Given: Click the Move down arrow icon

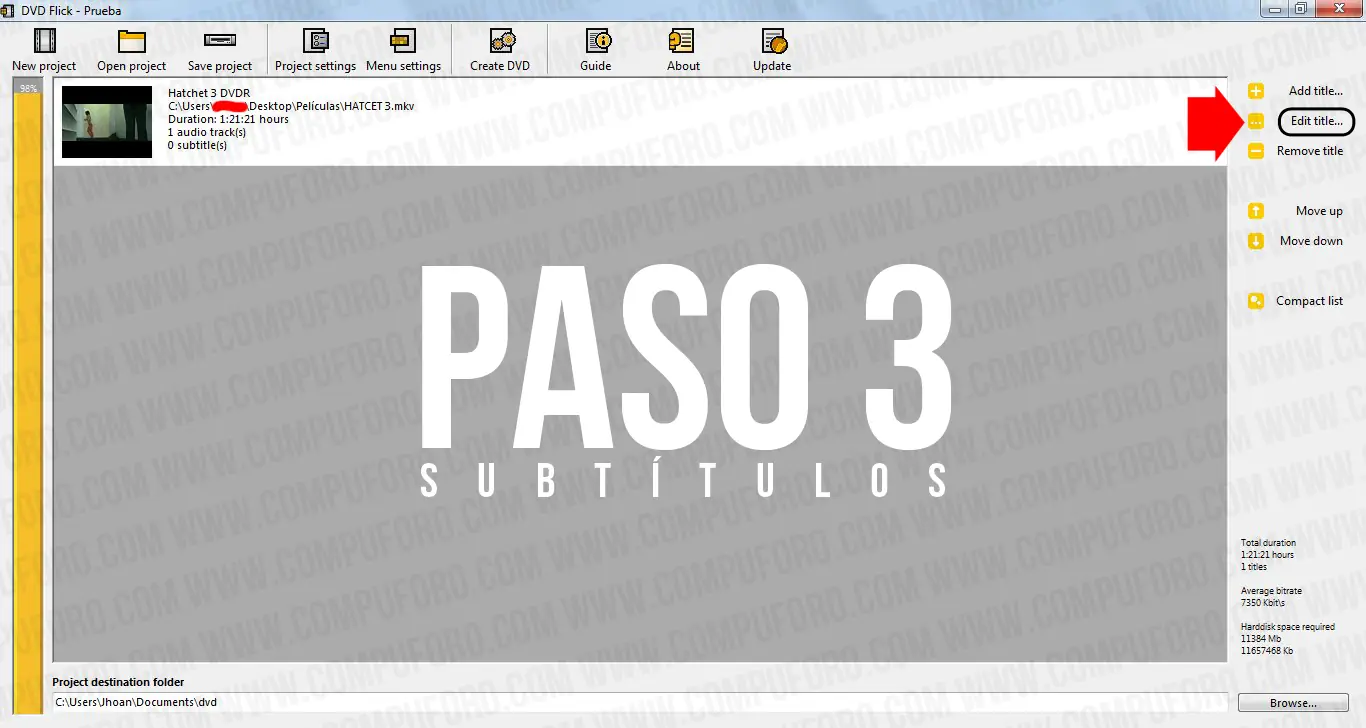Looking at the screenshot, I should [1255, 241].
